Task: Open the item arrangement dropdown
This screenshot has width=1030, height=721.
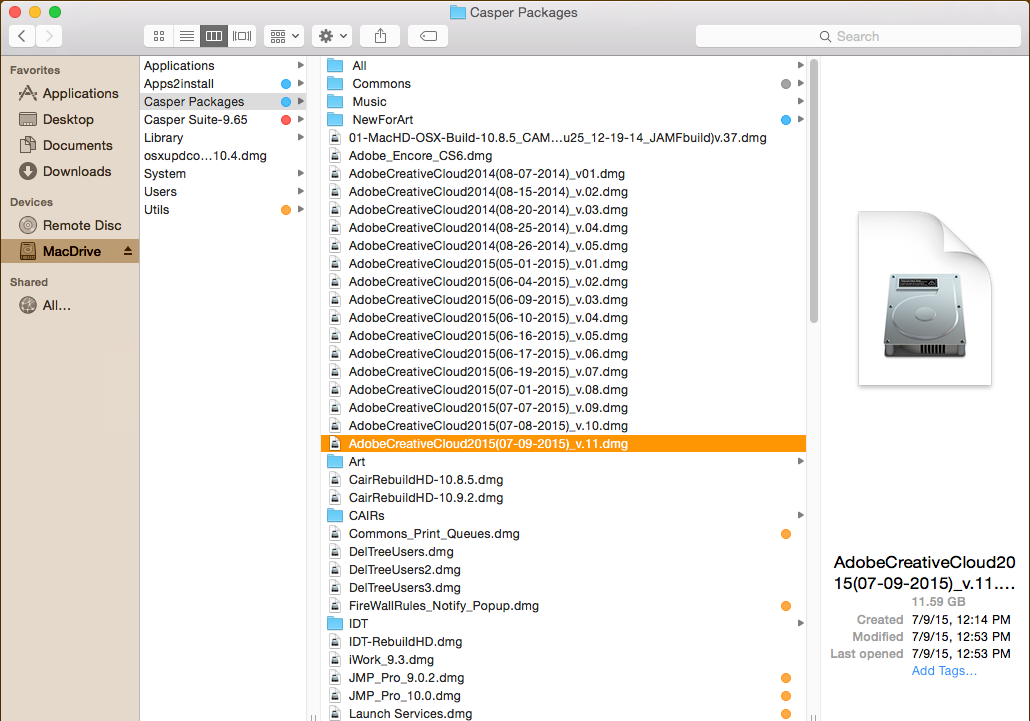Action: pos(285,36)
